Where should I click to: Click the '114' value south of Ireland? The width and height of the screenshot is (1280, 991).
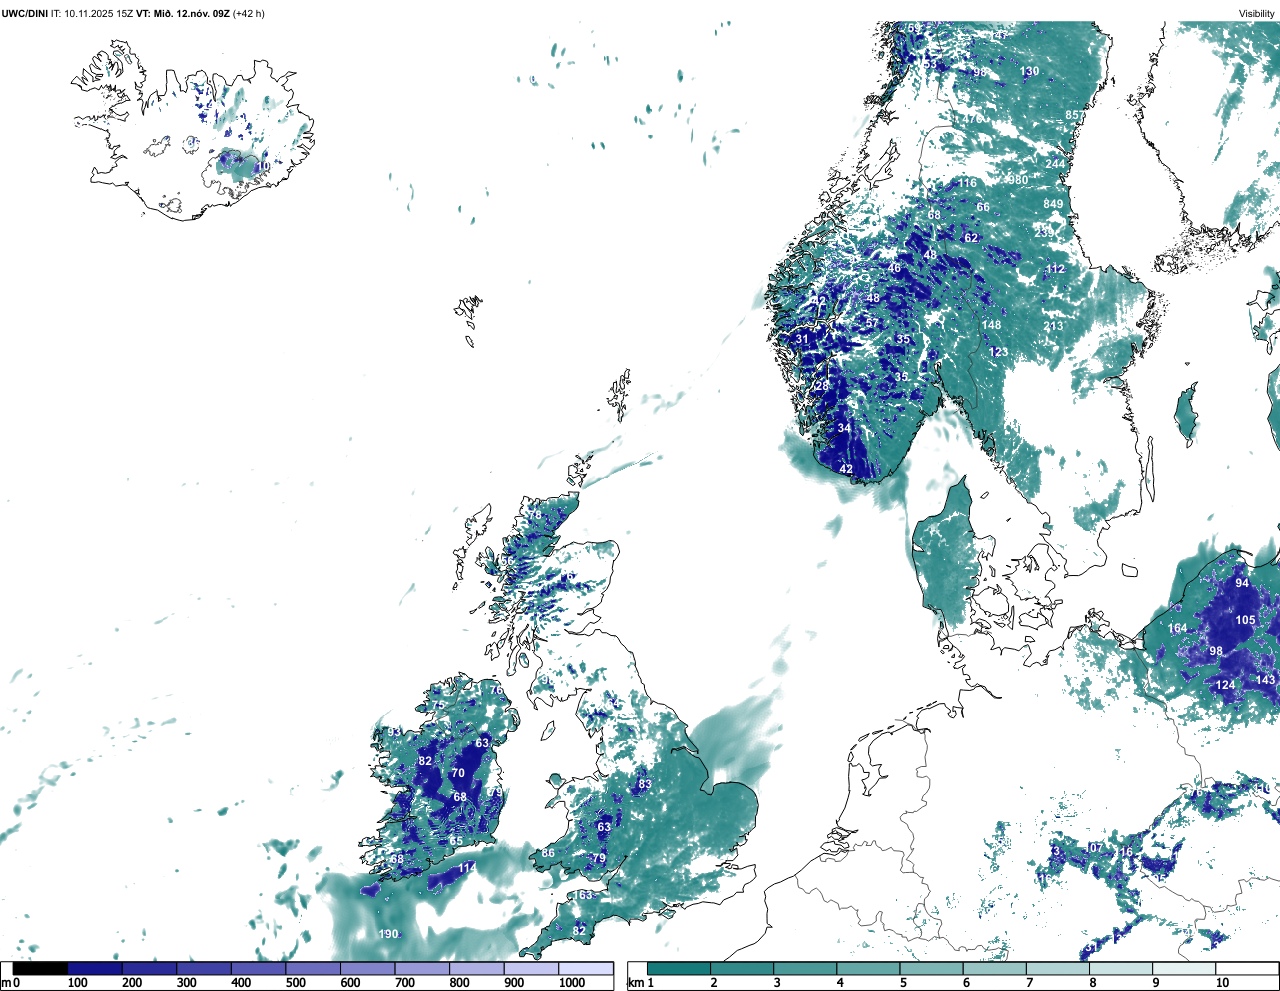coord(467,868)
